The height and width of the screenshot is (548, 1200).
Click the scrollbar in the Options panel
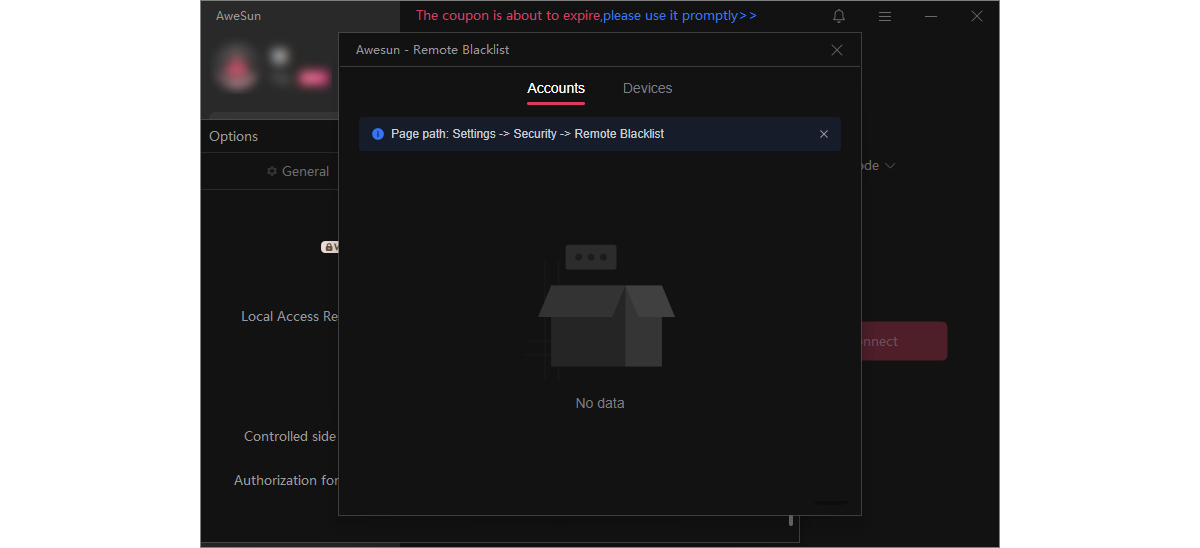(791, 521)
